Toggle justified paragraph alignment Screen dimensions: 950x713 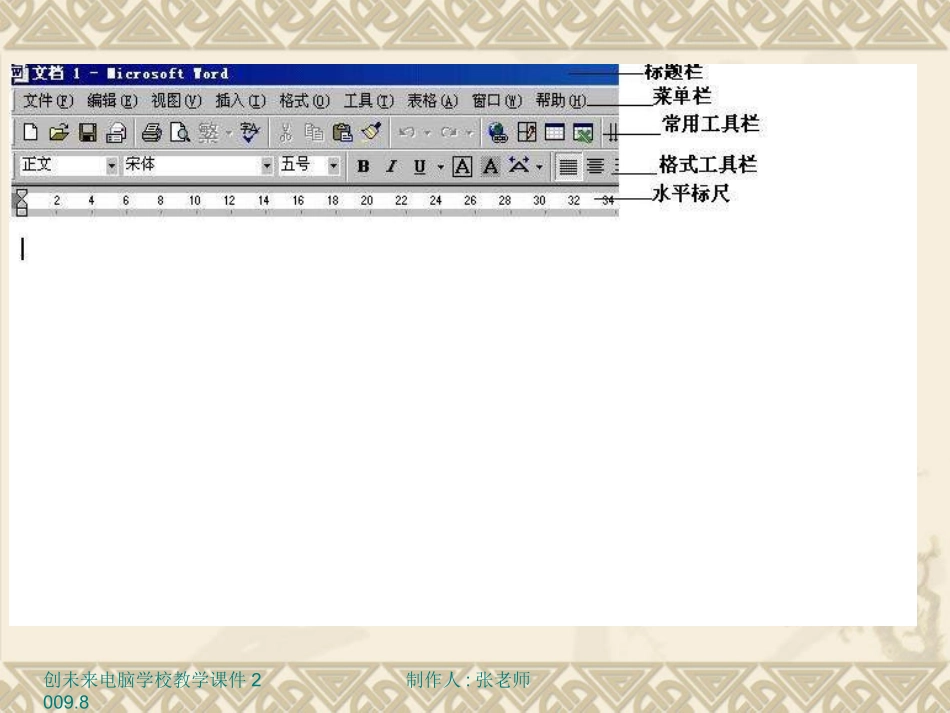(568, 166)
